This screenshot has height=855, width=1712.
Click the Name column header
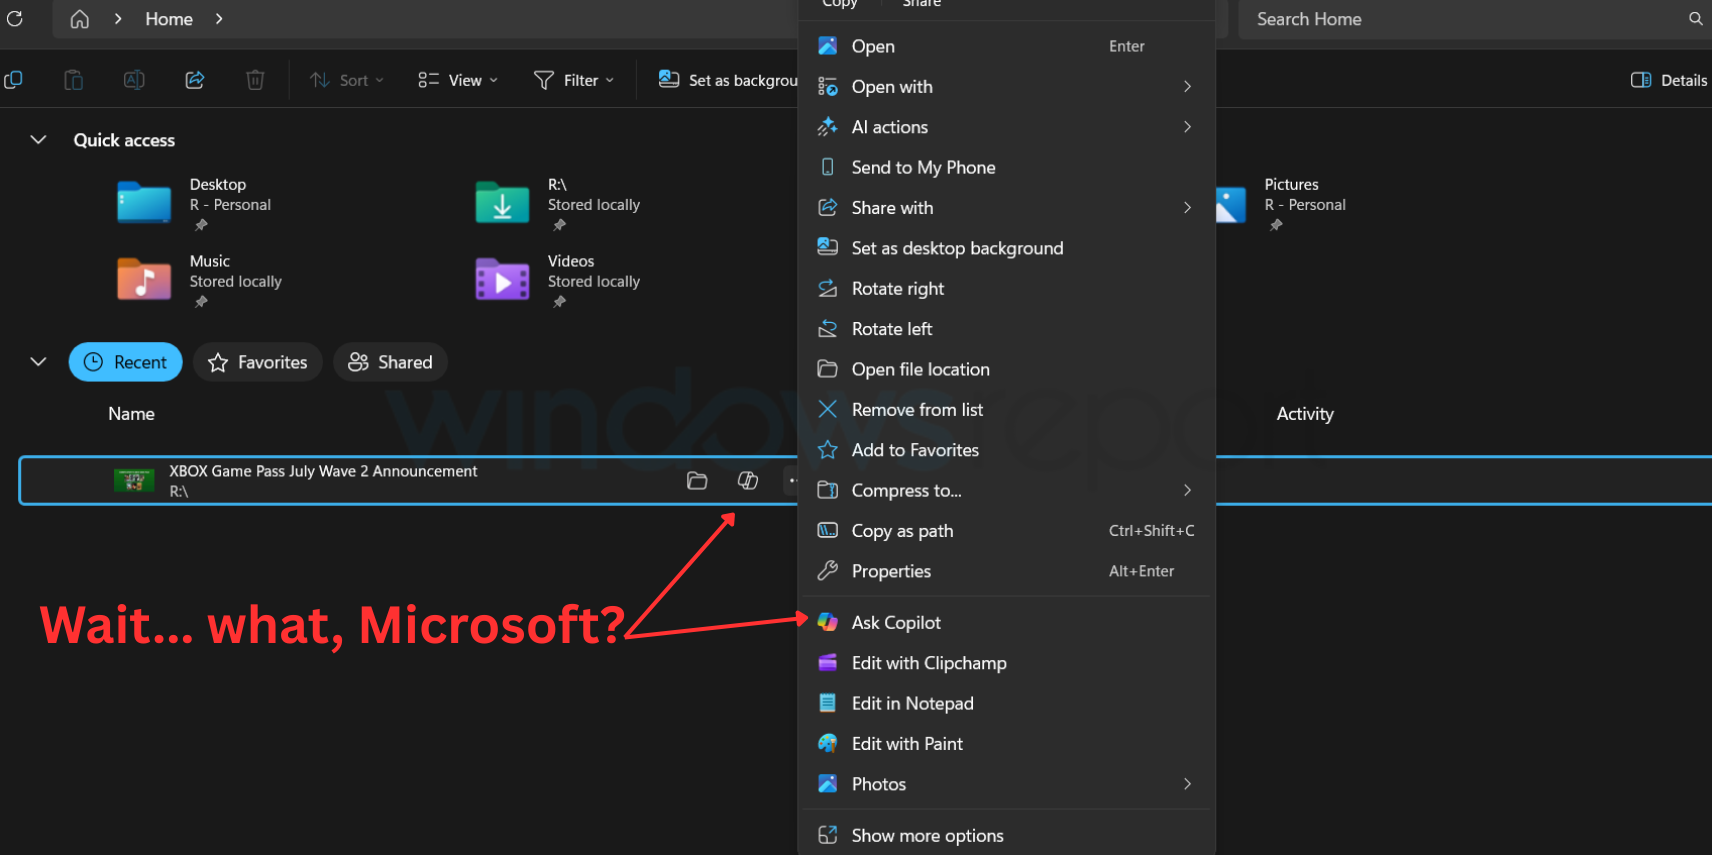[131, 414]
